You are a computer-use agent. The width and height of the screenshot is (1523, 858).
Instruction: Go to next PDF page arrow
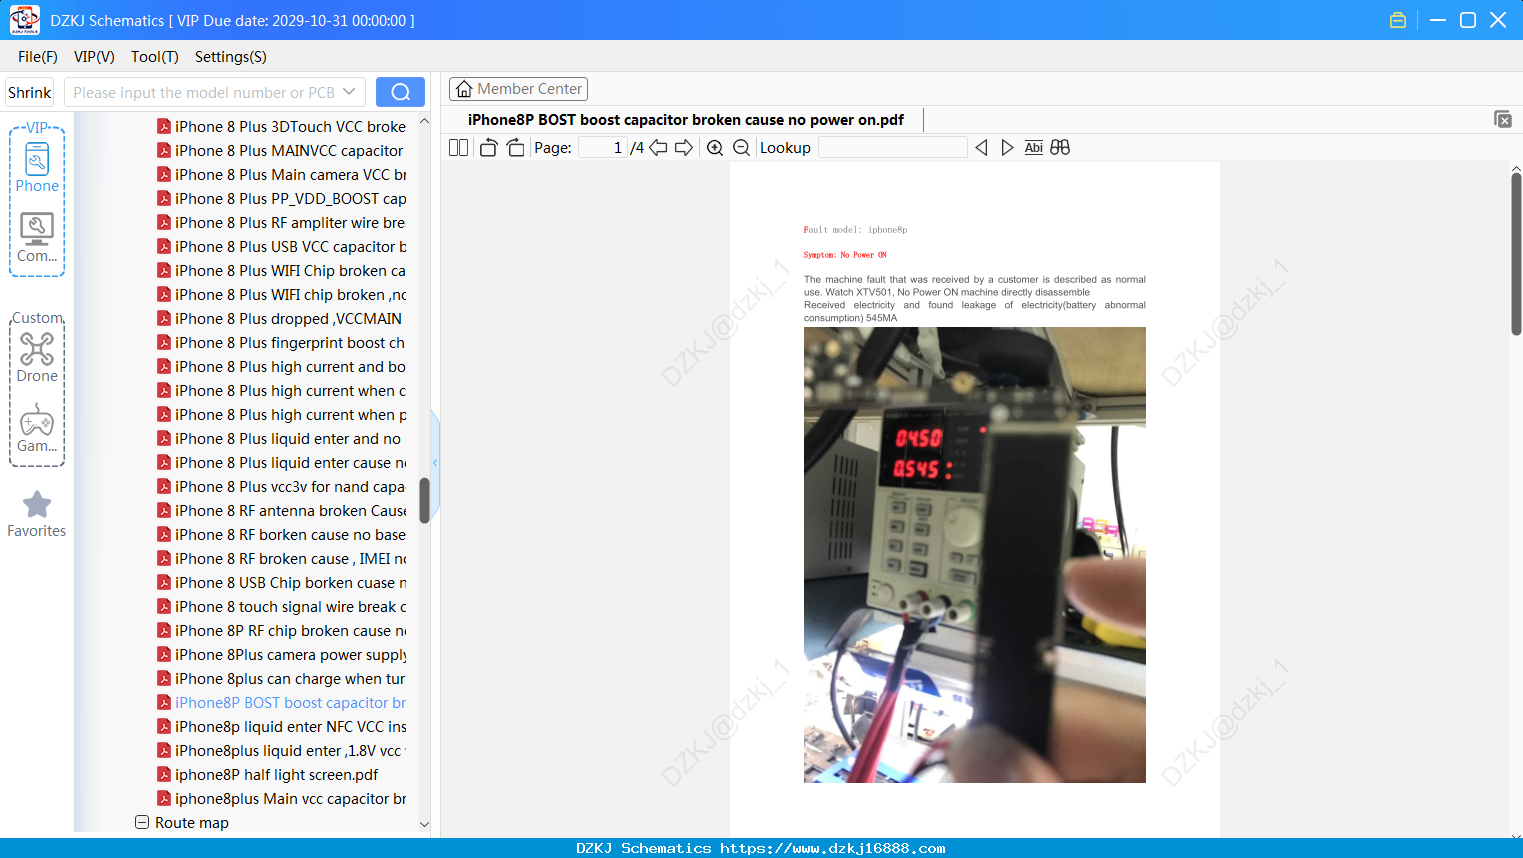[x=684, y=148]
